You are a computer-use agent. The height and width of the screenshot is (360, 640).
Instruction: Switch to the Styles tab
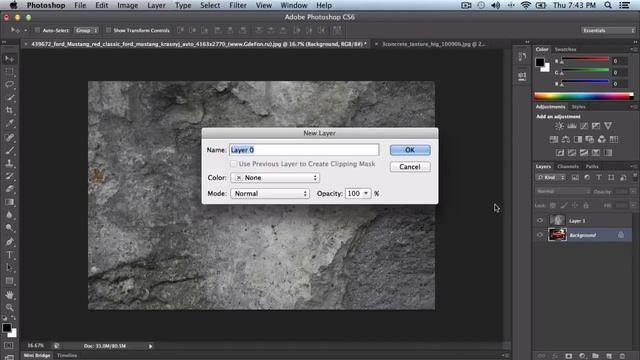tap(578, 107)
